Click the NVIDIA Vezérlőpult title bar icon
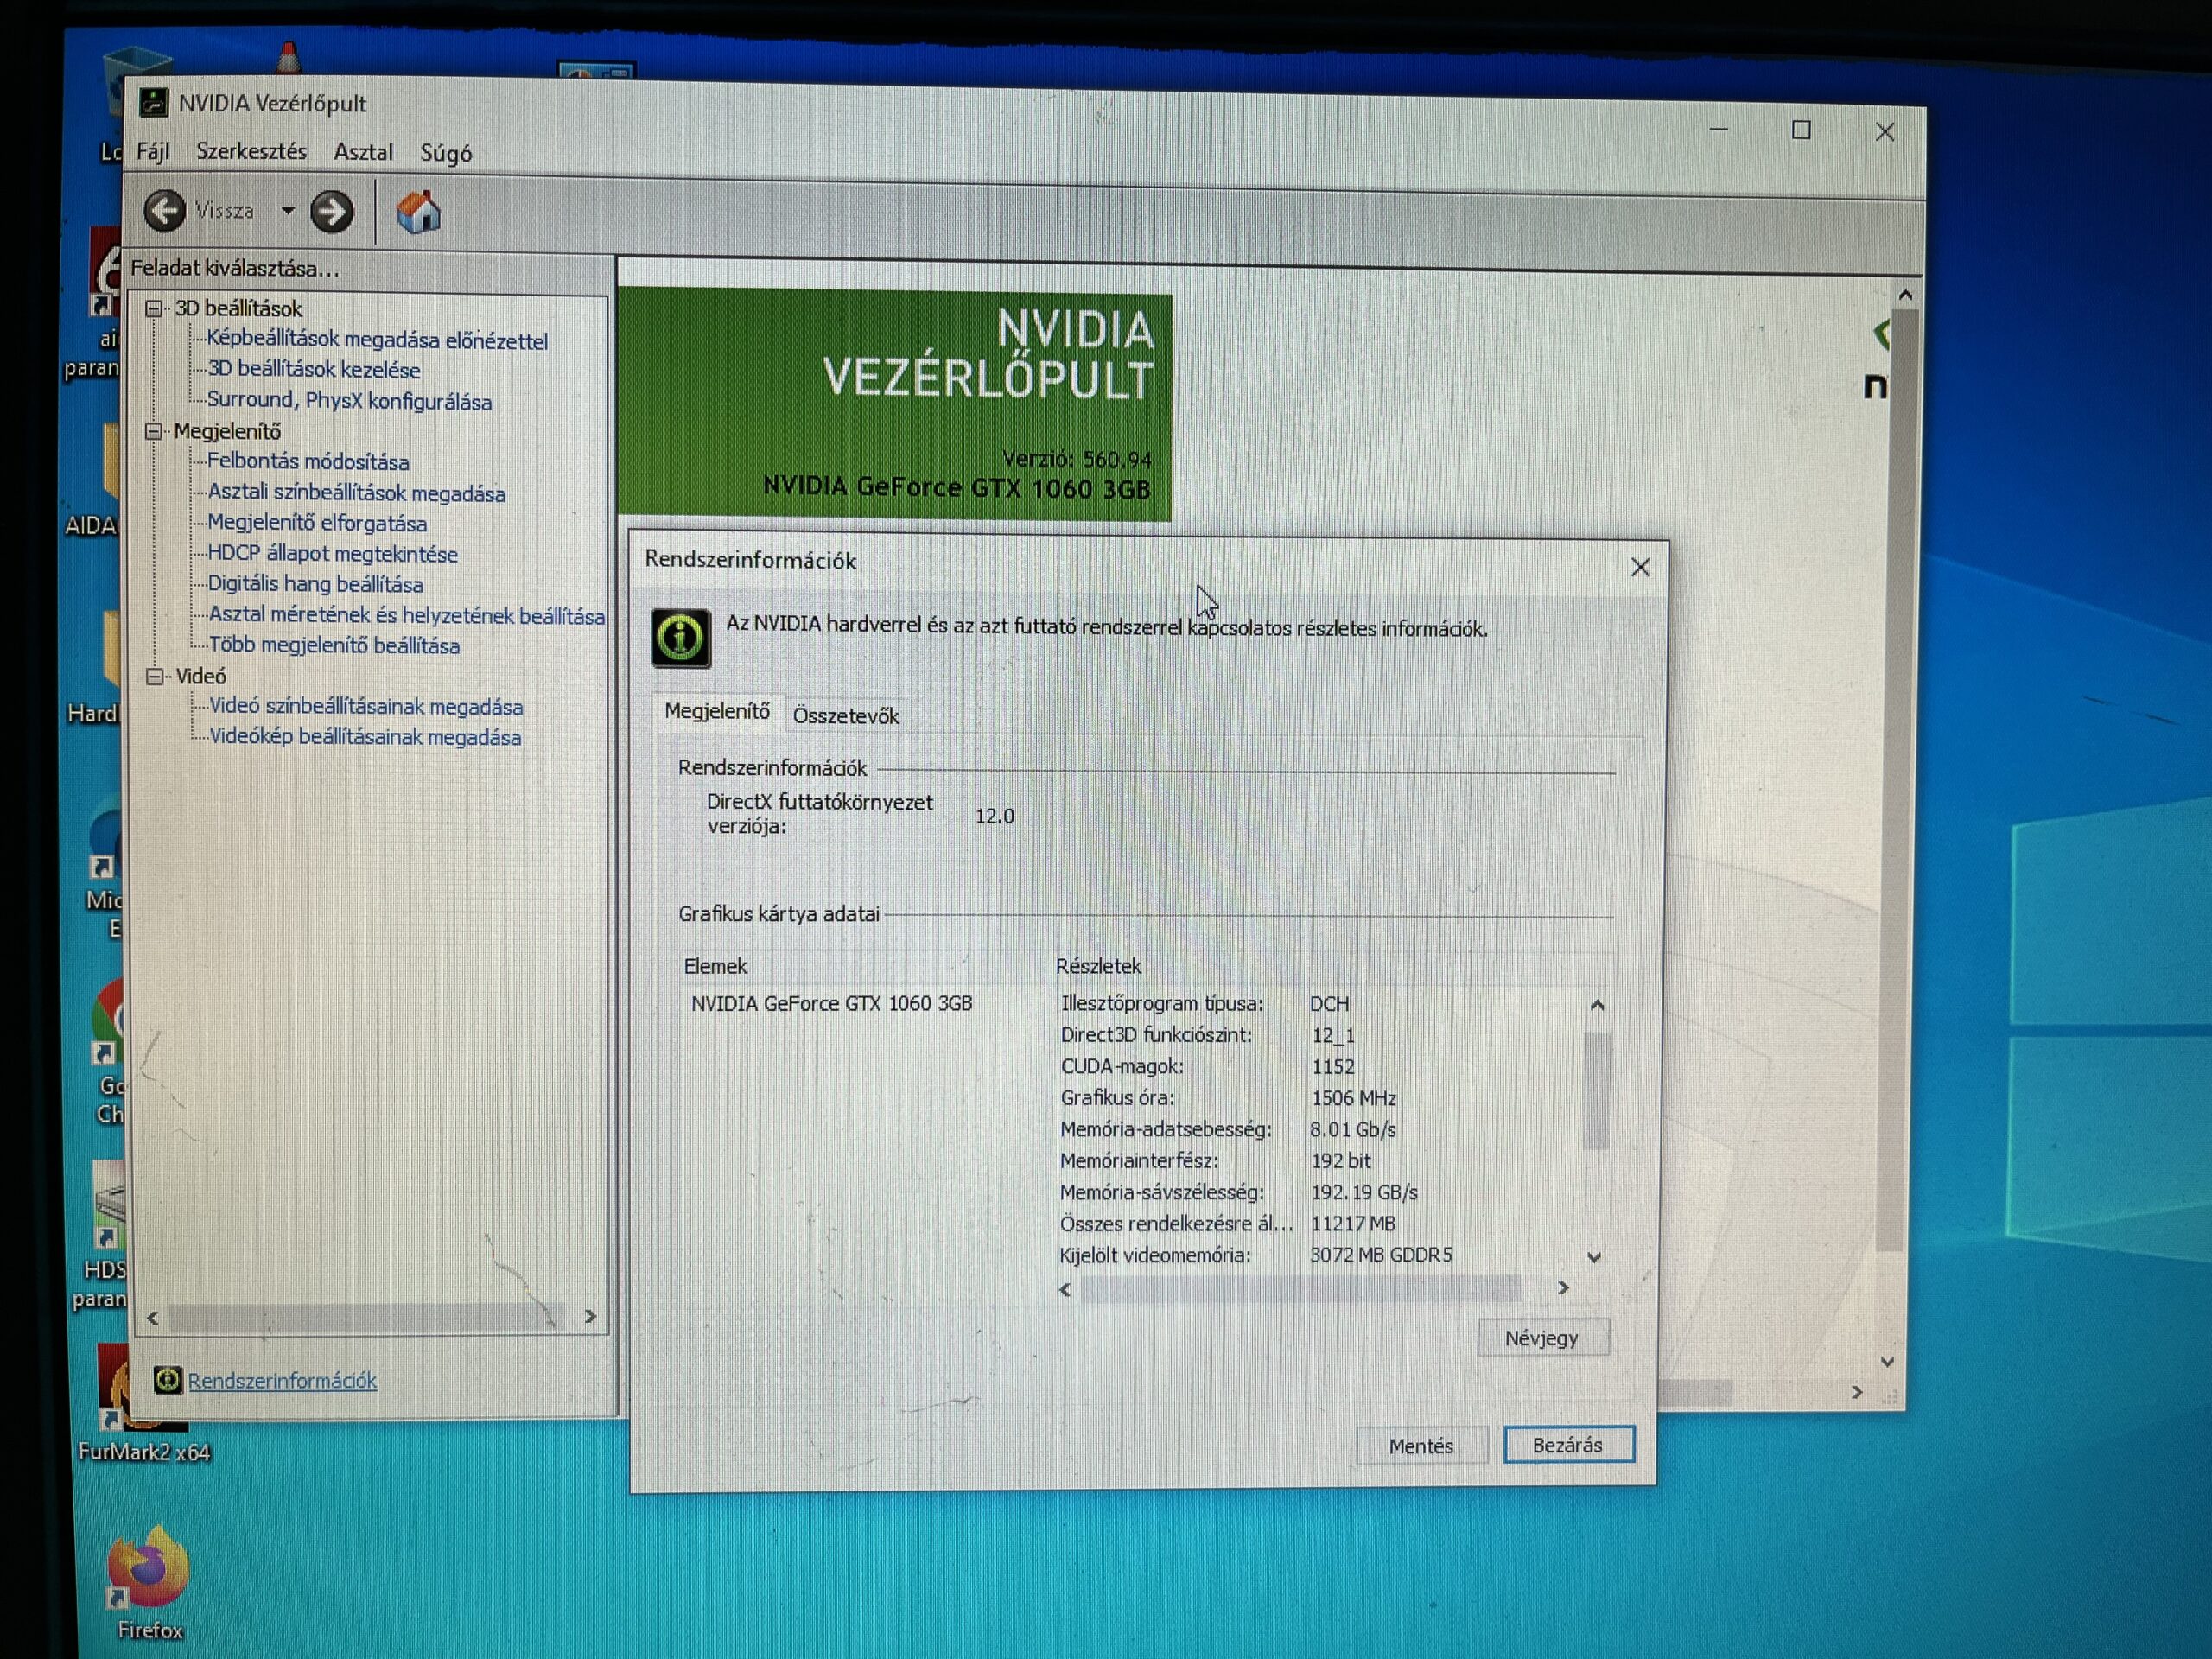 [154, 102]
